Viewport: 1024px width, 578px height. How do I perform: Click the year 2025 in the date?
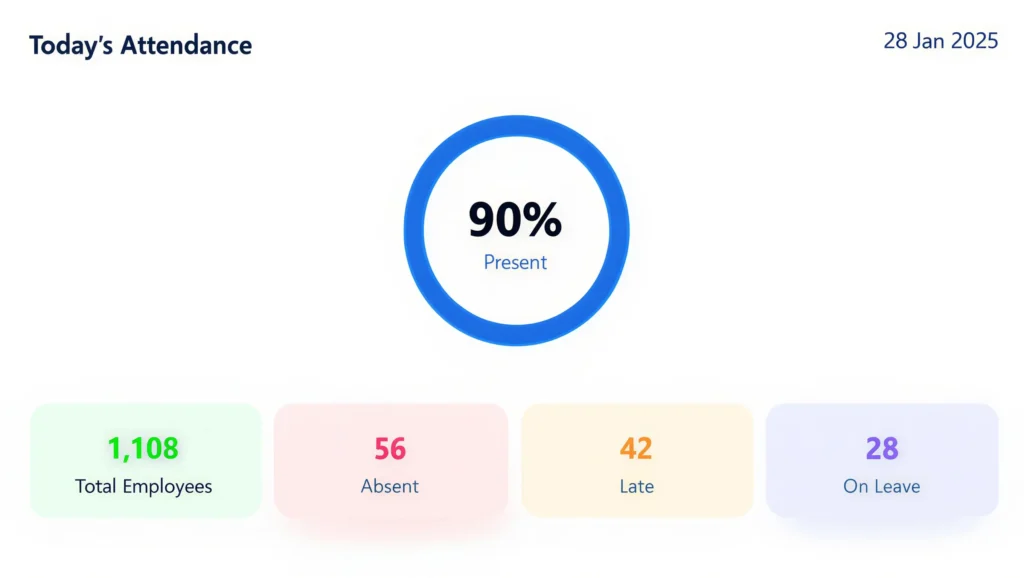point(974,41)
